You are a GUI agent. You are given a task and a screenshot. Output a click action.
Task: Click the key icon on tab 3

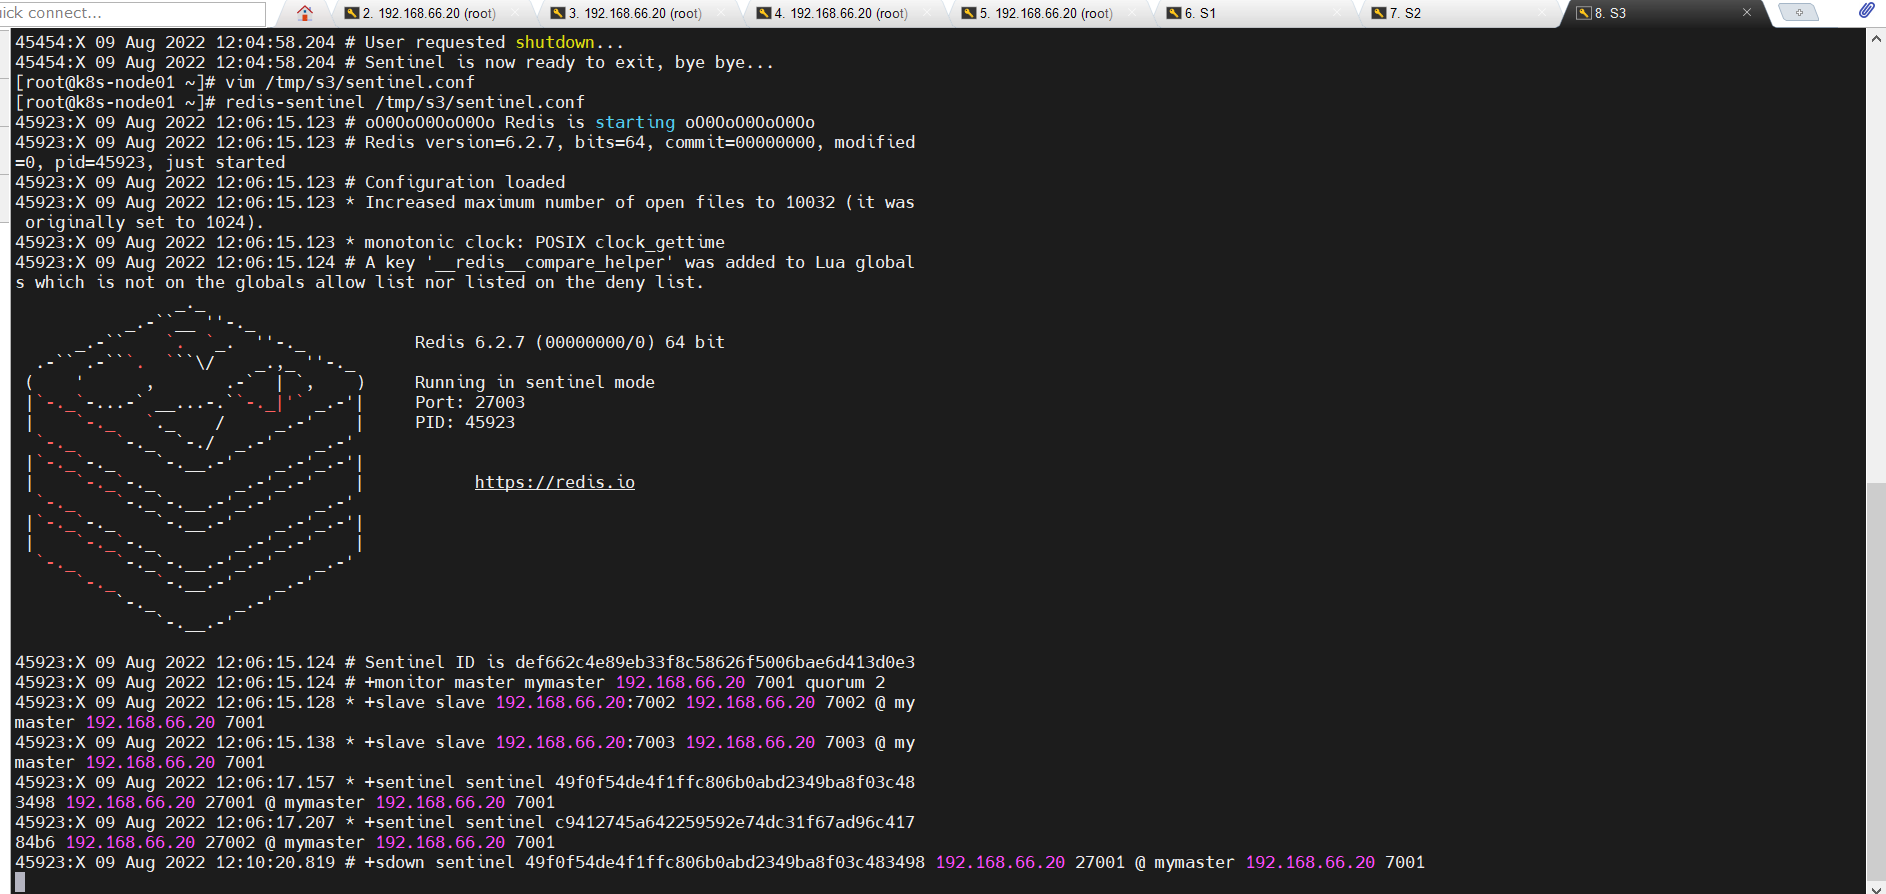558,13
